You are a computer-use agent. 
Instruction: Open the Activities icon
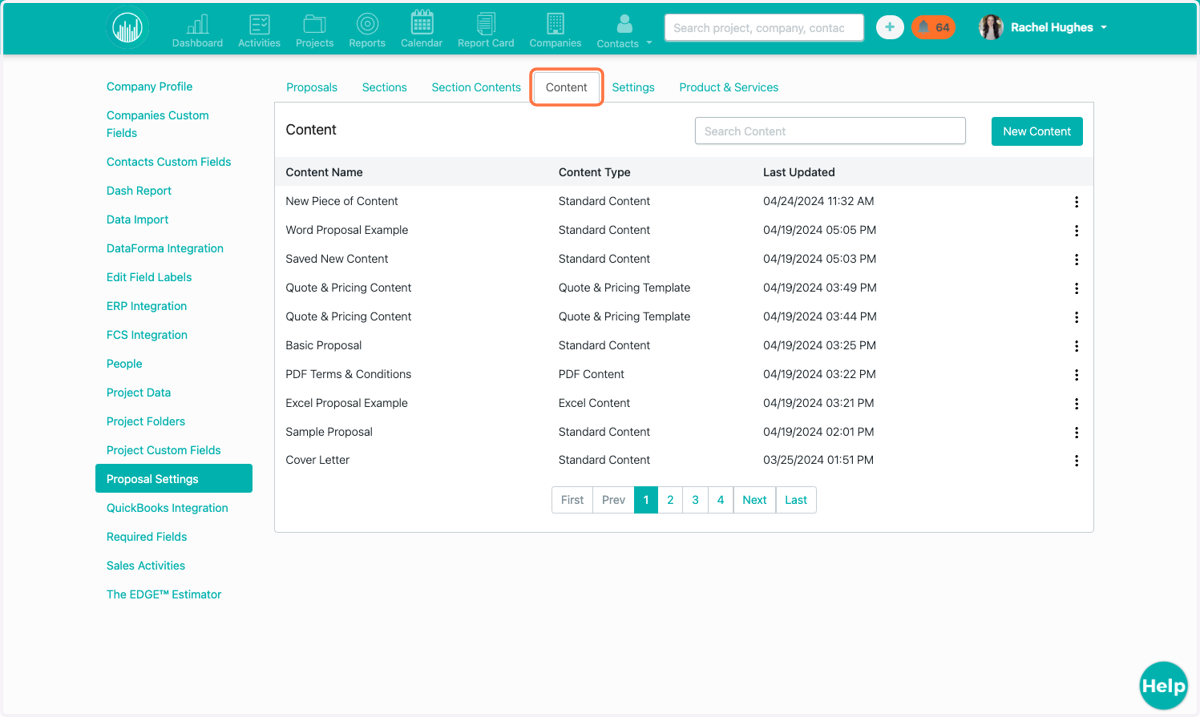tap(259, 30)
